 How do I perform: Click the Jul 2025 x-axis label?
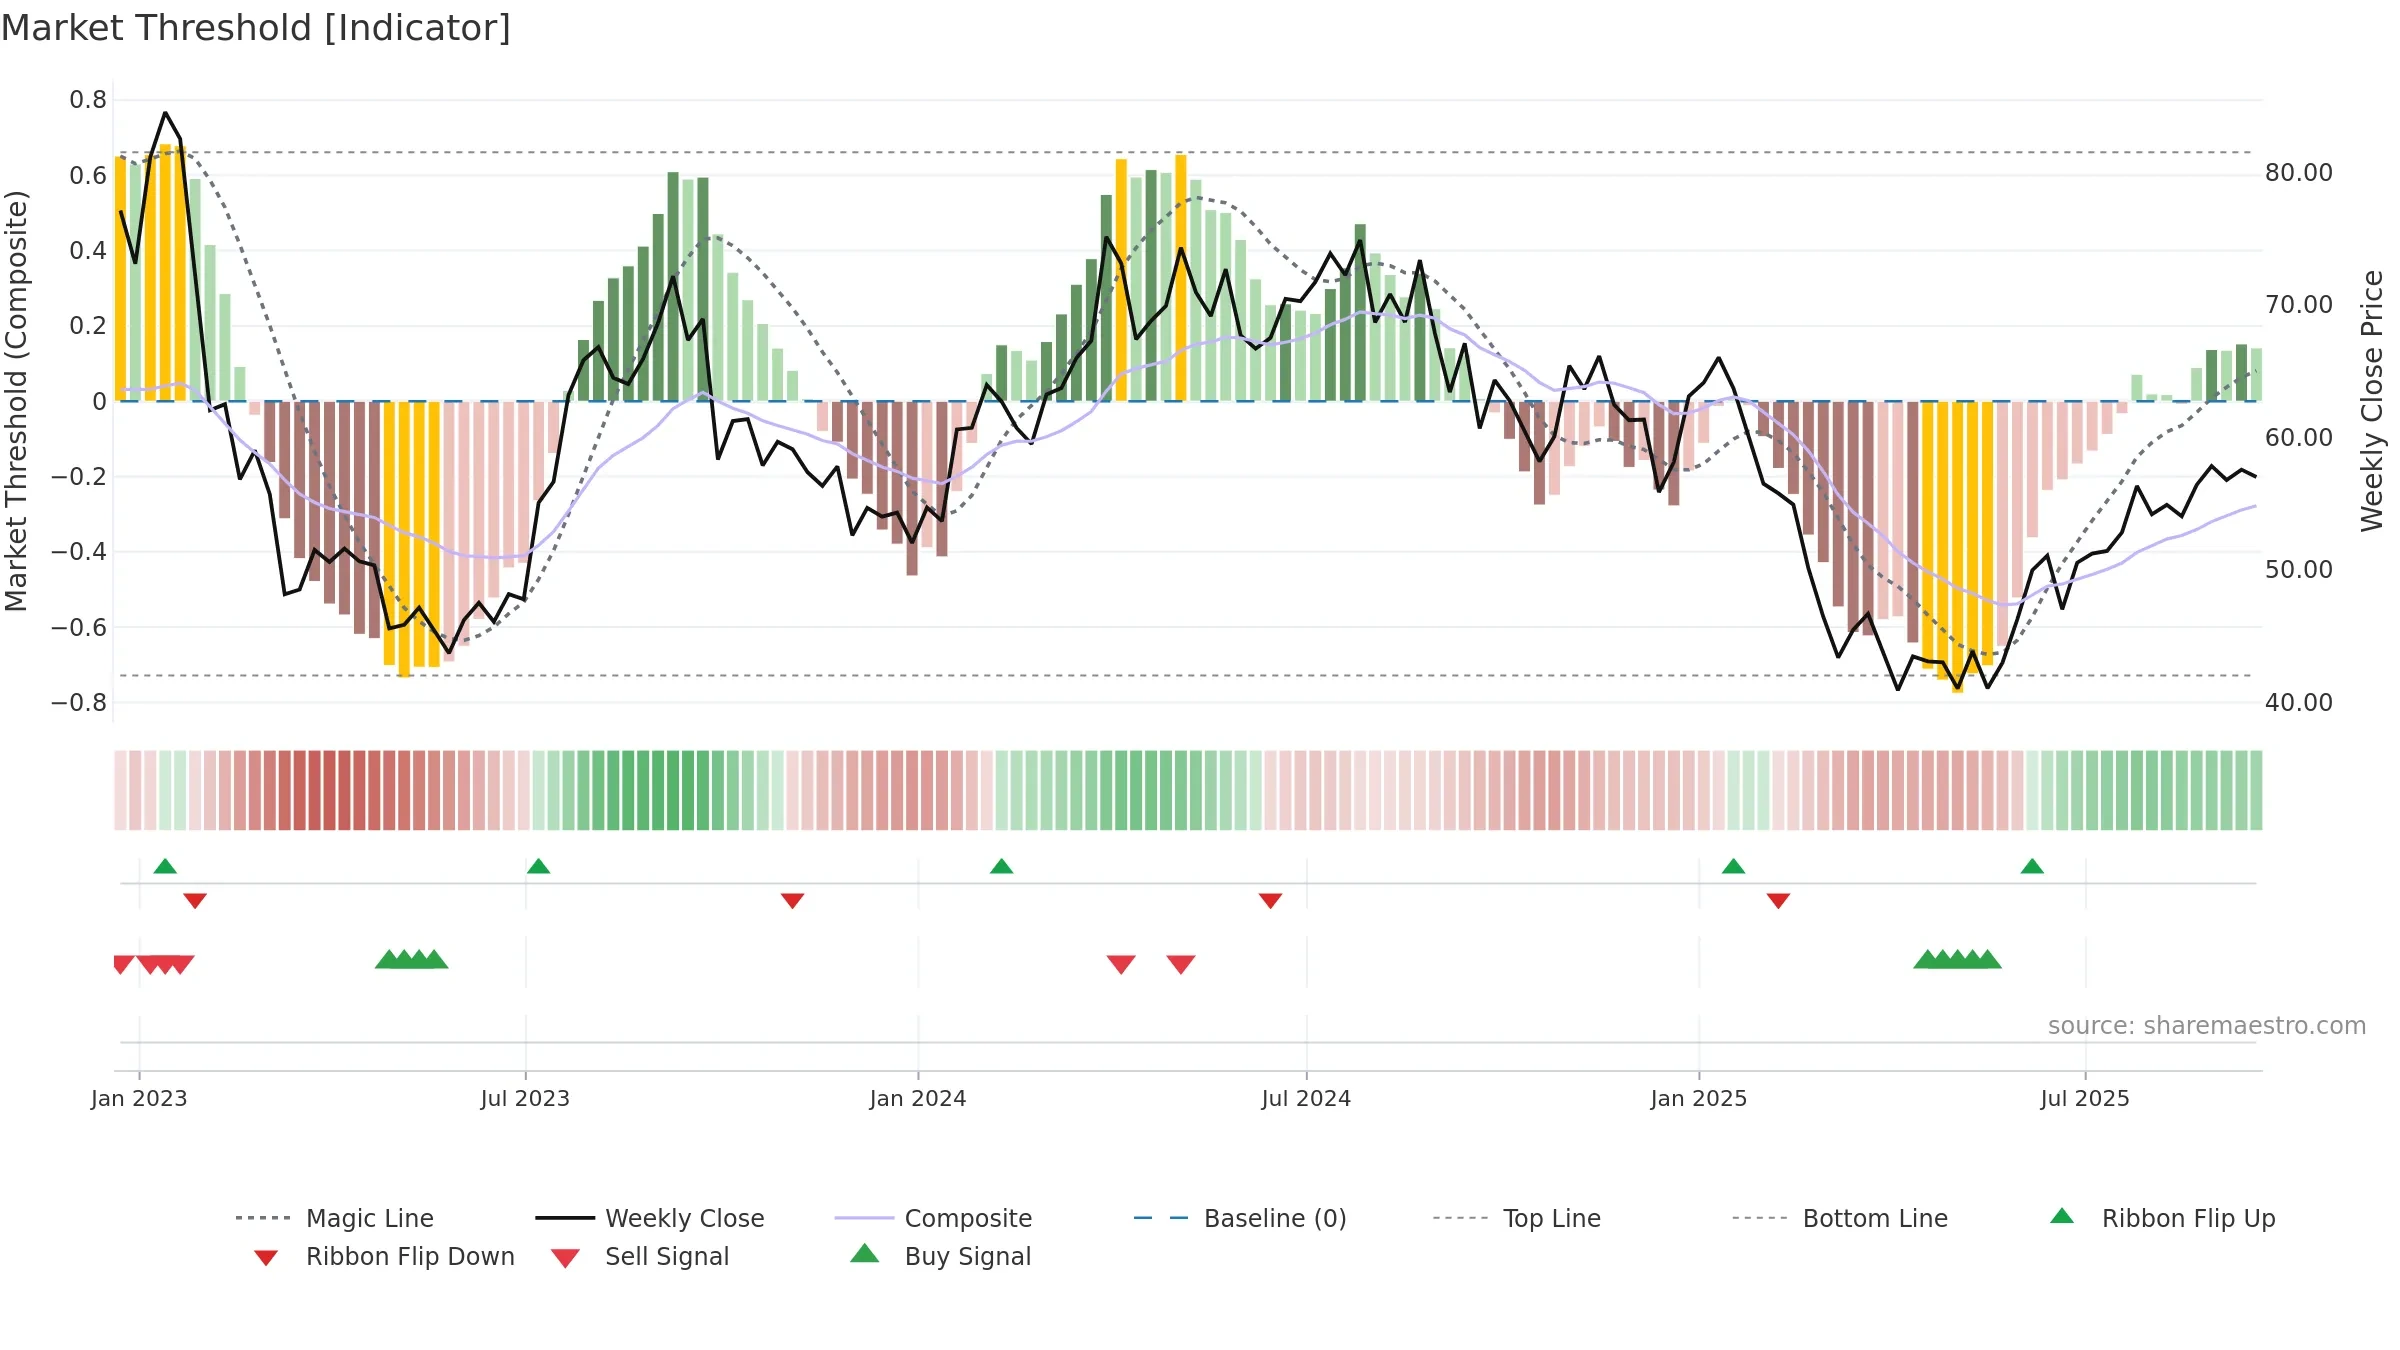pos(2085,1098)
